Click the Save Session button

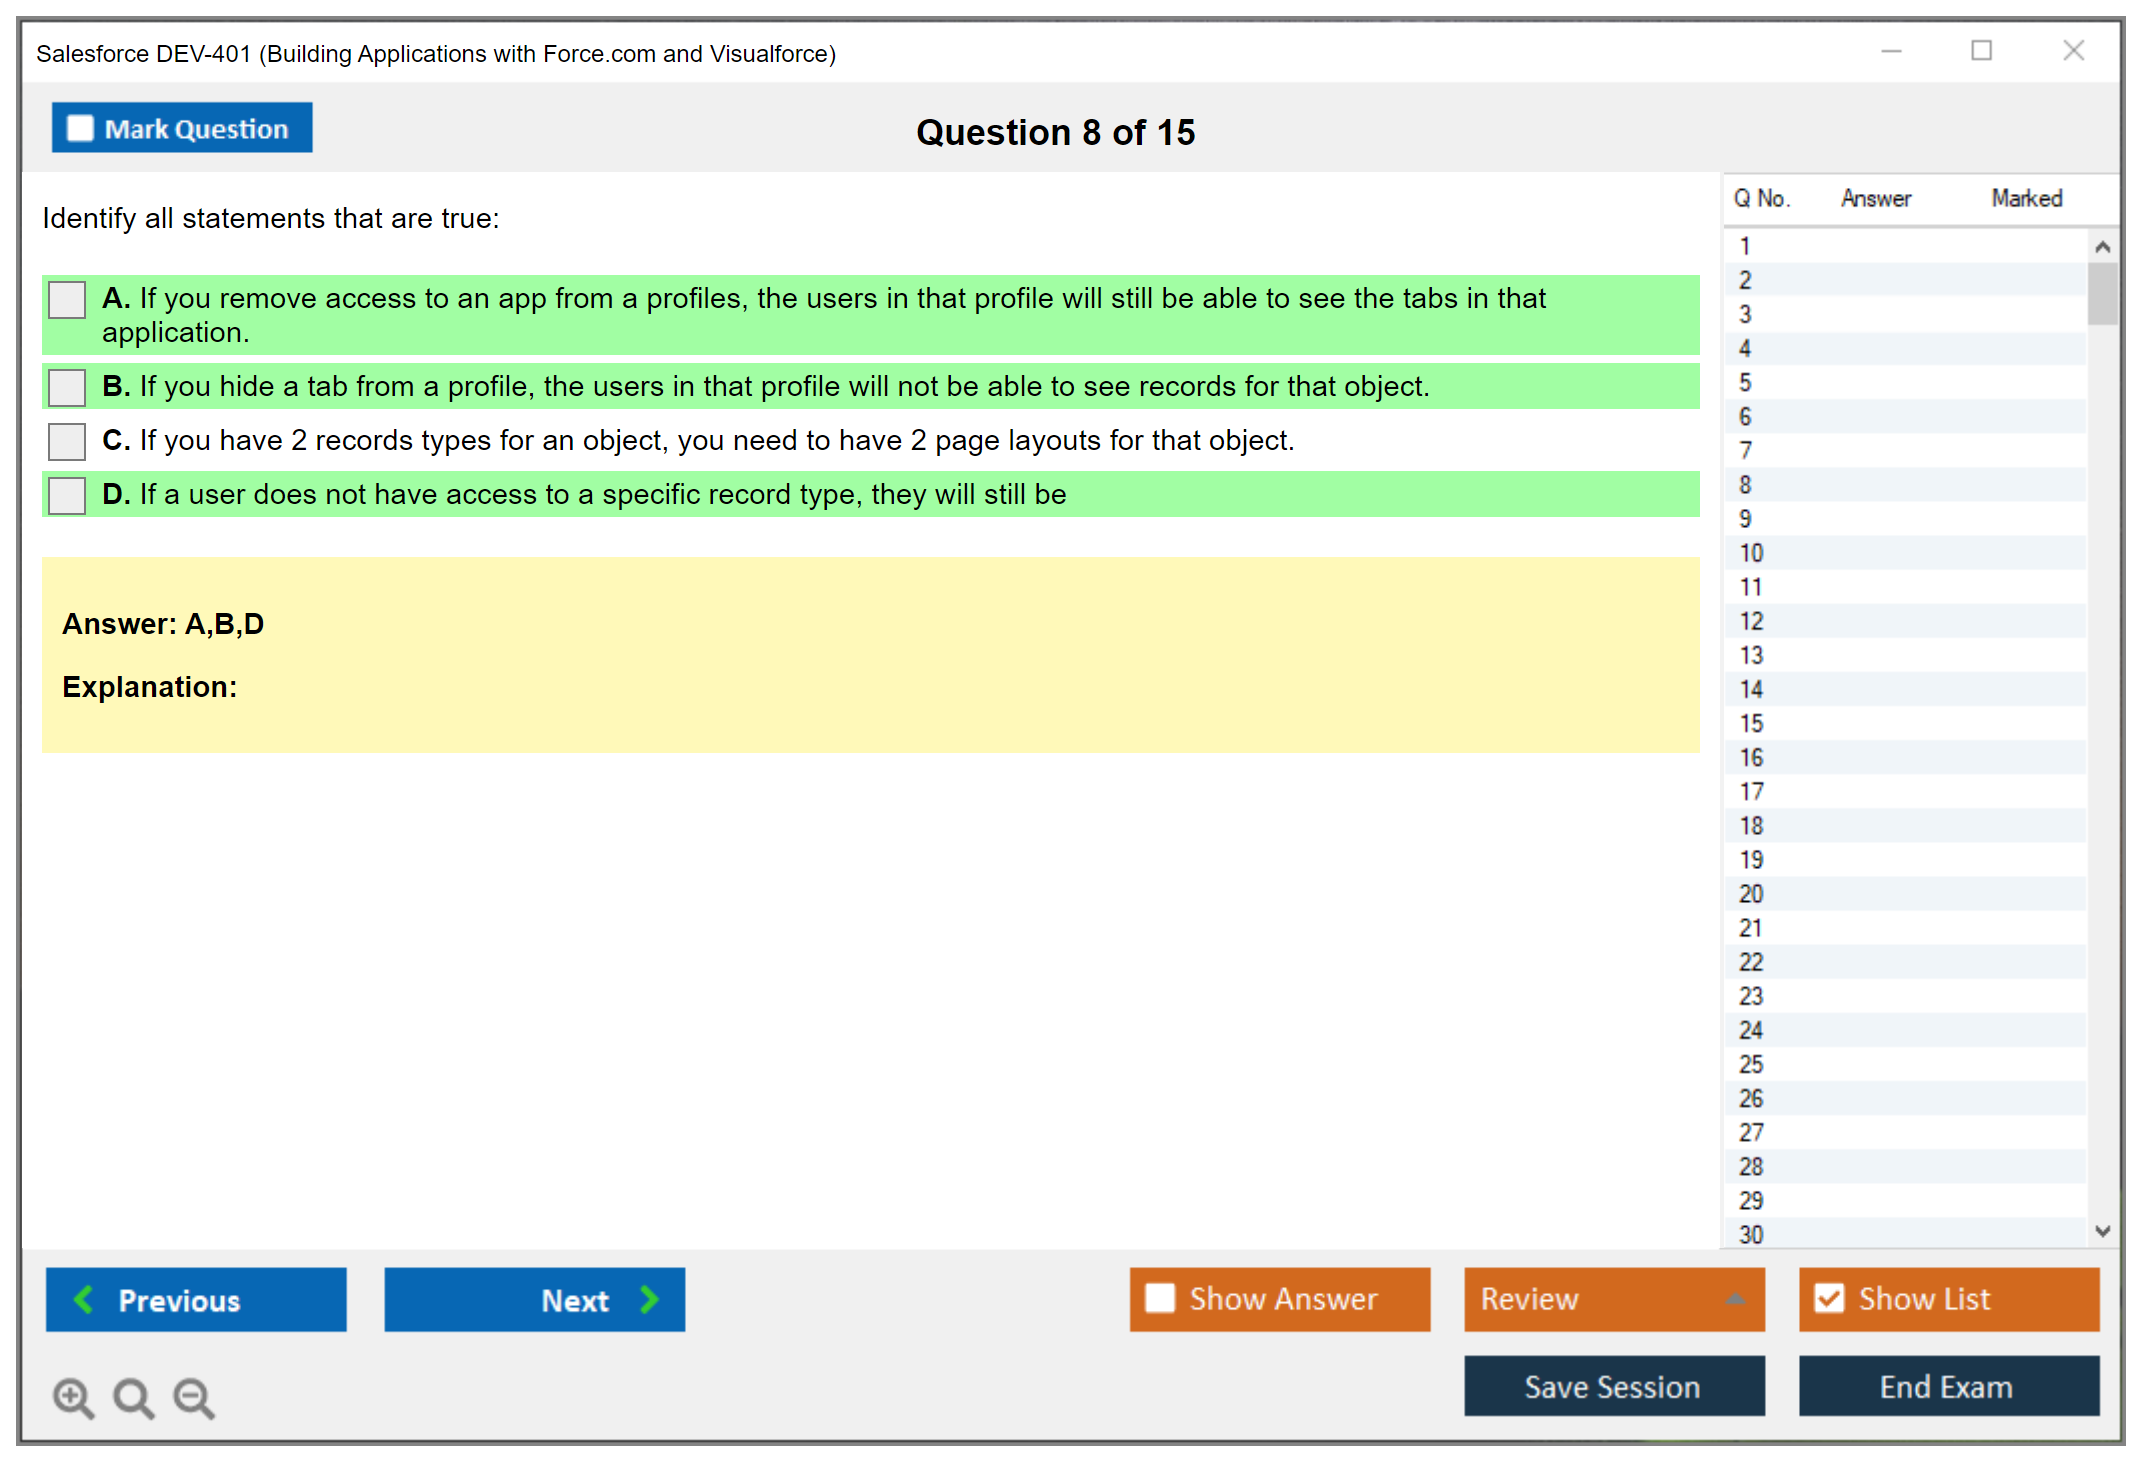click(x=1613, y=1386)
